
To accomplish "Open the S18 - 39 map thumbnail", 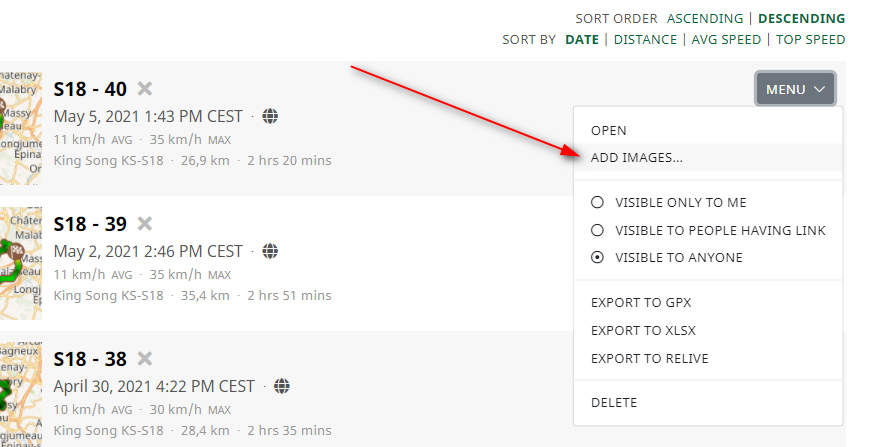I will [21, 263].
